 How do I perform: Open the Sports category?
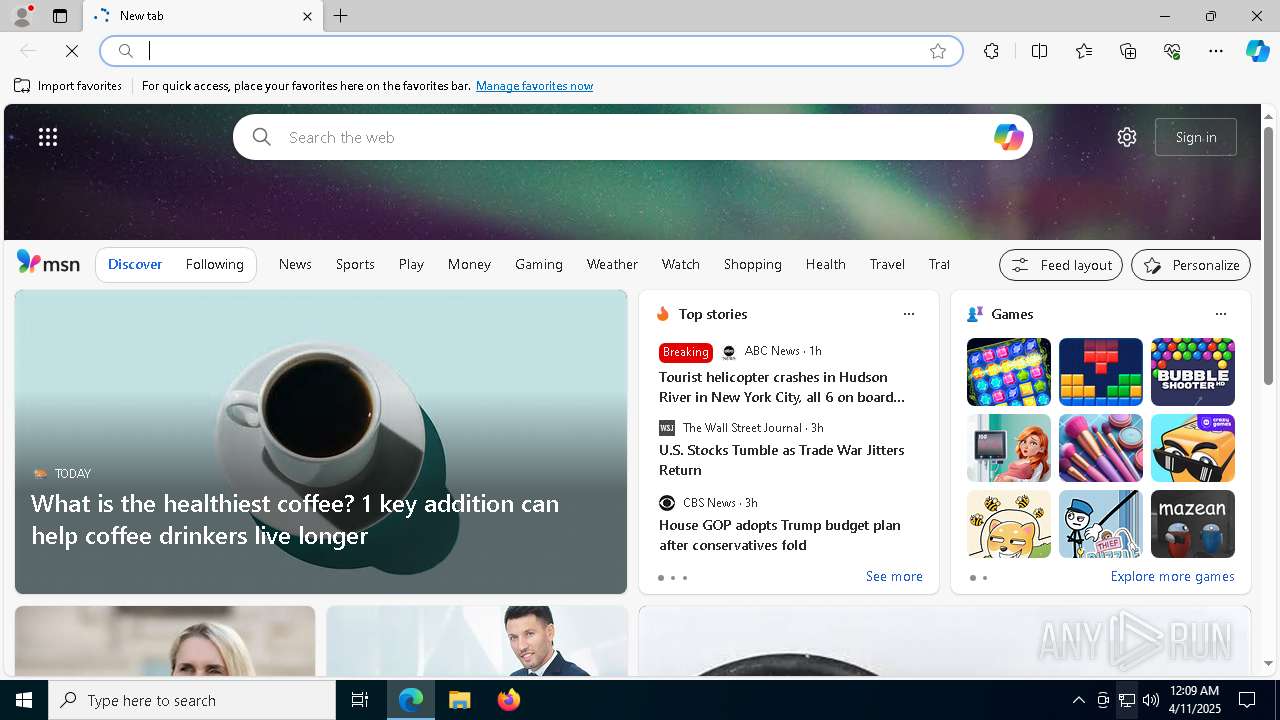tap(355, 264)
